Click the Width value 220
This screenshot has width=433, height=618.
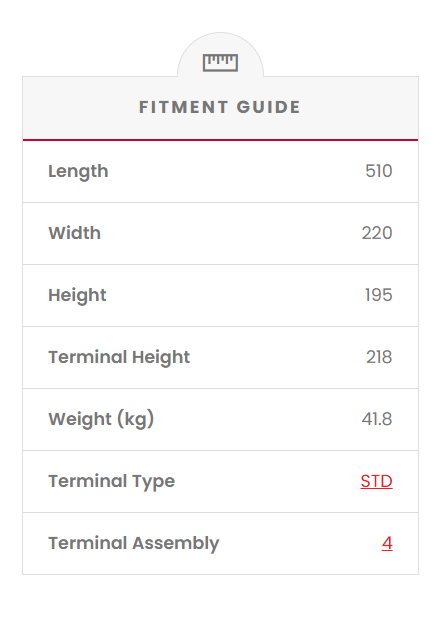pos(377,233)
